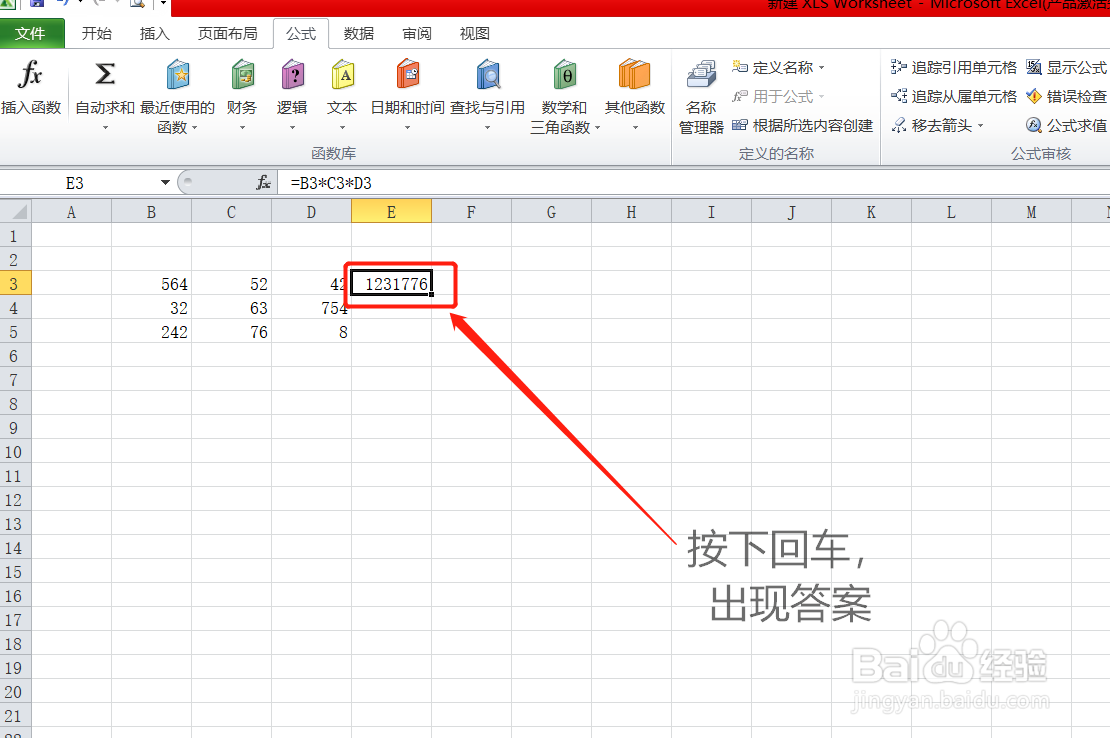
Task: Select row 17 header
Action: [x=16, y=620]
